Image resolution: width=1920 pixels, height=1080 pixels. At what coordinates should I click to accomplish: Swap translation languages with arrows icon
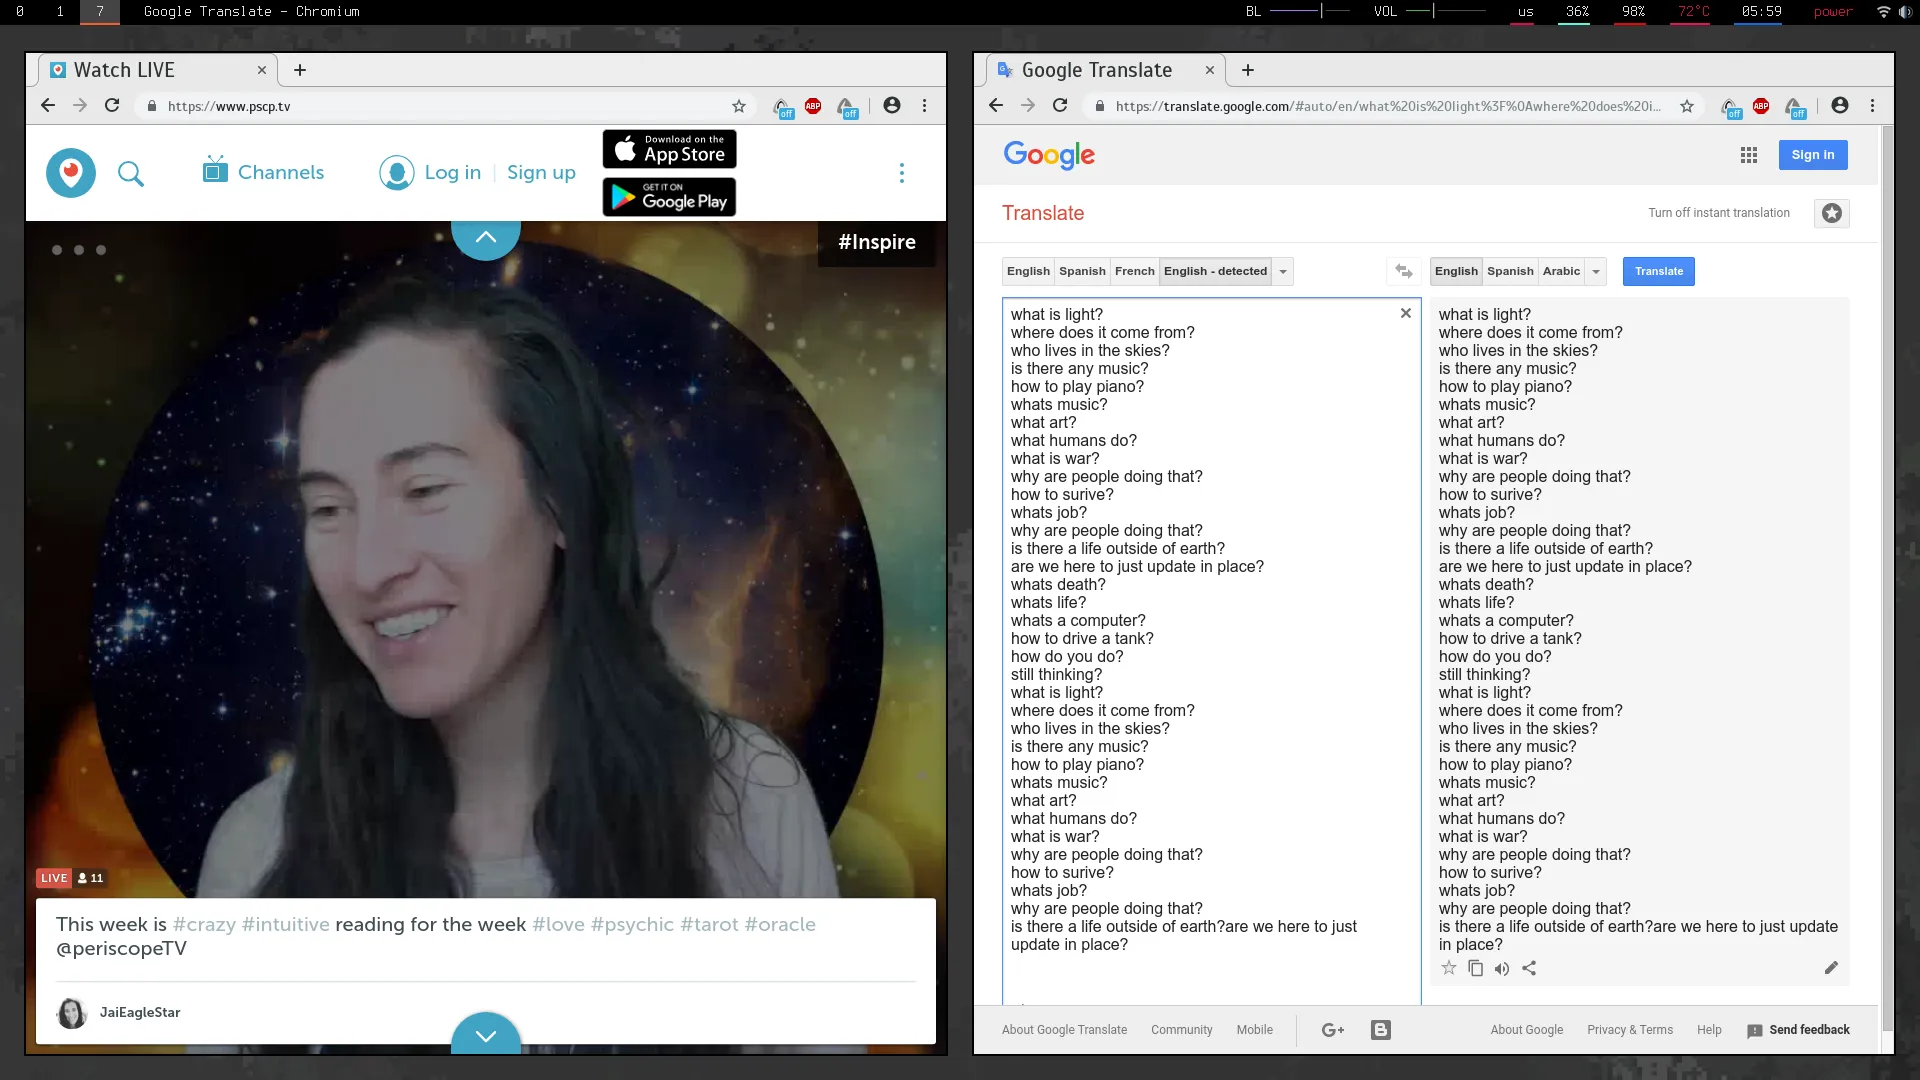click(x=1404, y=271)
